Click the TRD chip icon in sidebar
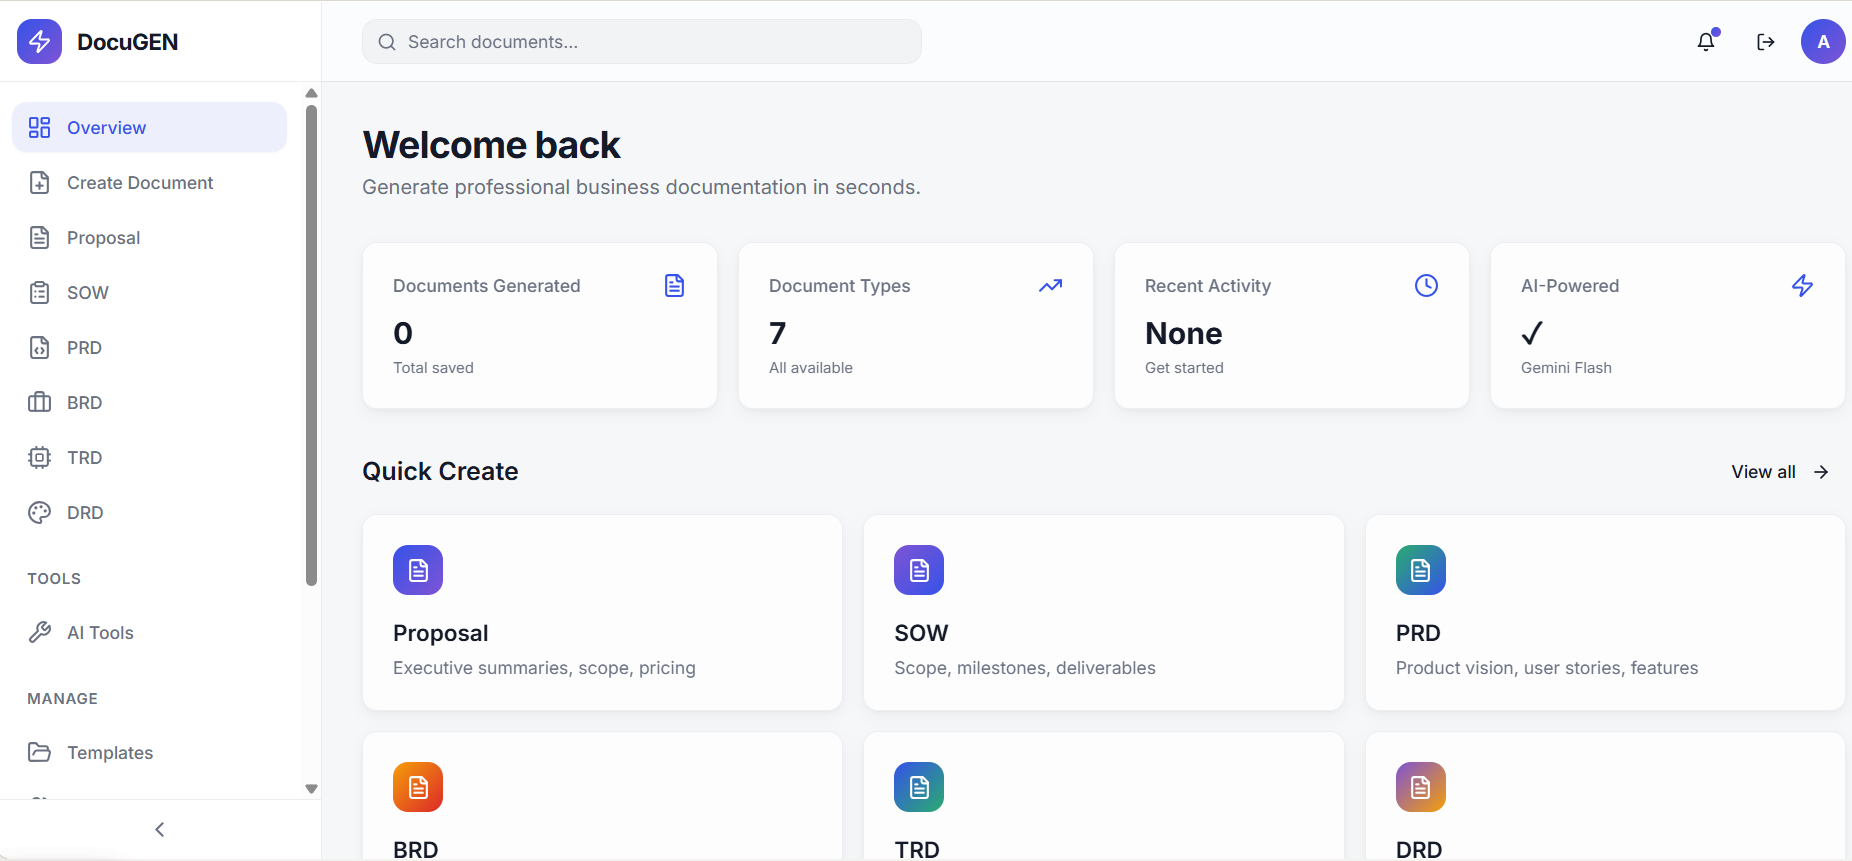This screenshot has height=861, width=1852. pyautogui.click(x=39, y=457)
